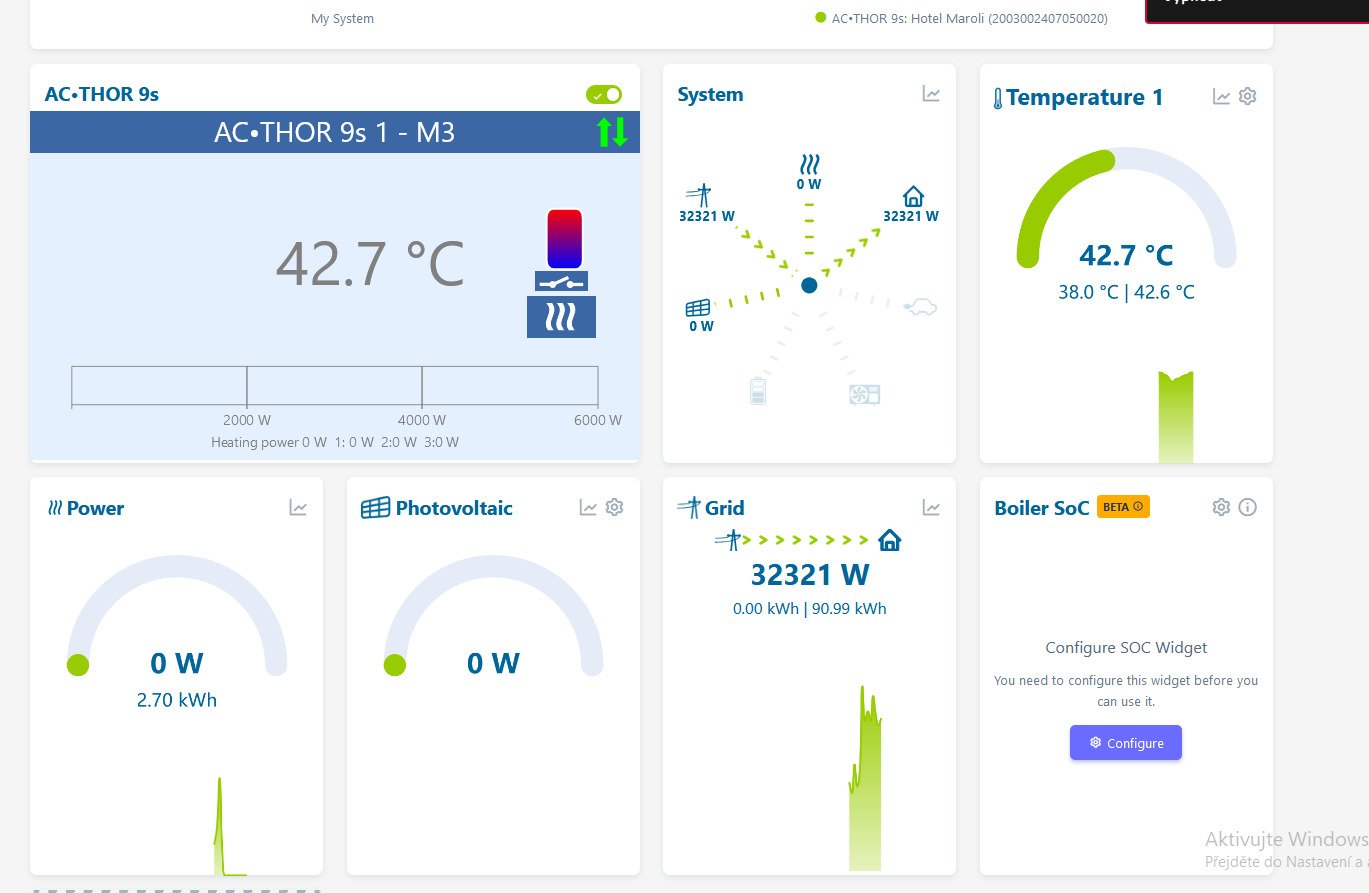Click the 4000 W scale label
Image resolution: width=1369 pixels, height=893 pixels.
click(422, 420)
